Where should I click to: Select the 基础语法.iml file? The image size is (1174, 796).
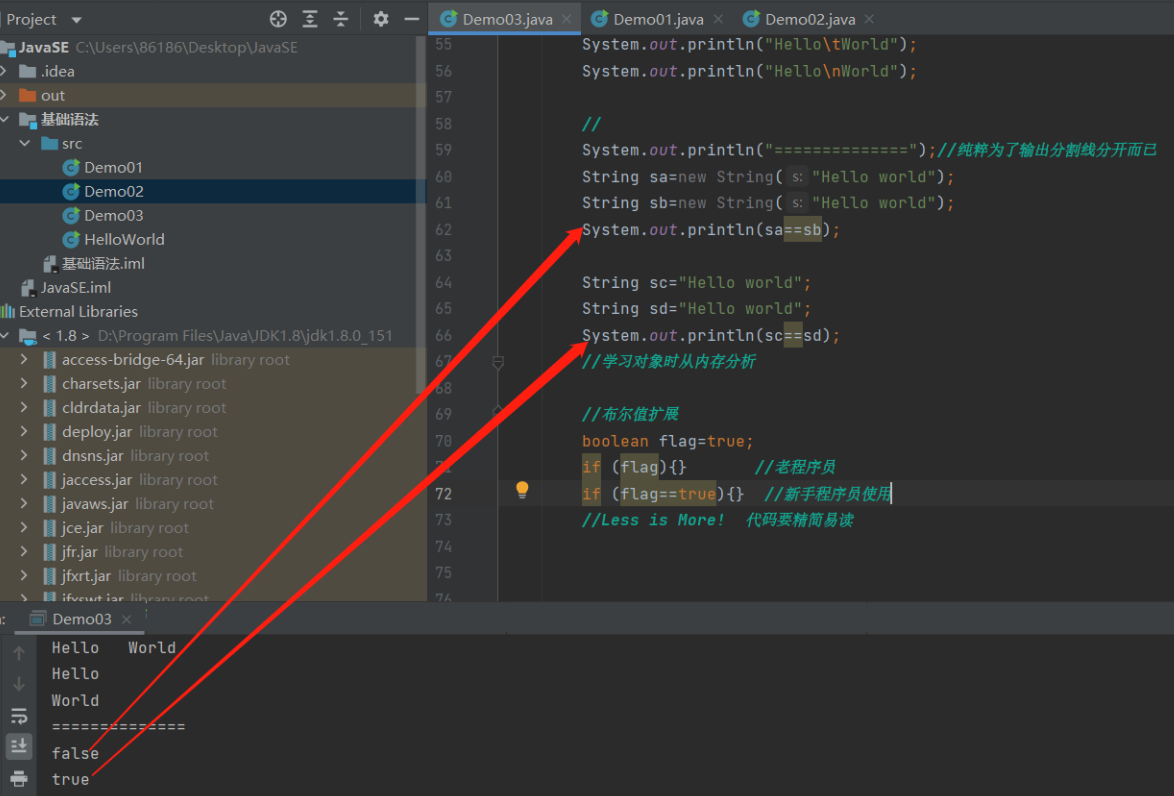tap(103, 263)
